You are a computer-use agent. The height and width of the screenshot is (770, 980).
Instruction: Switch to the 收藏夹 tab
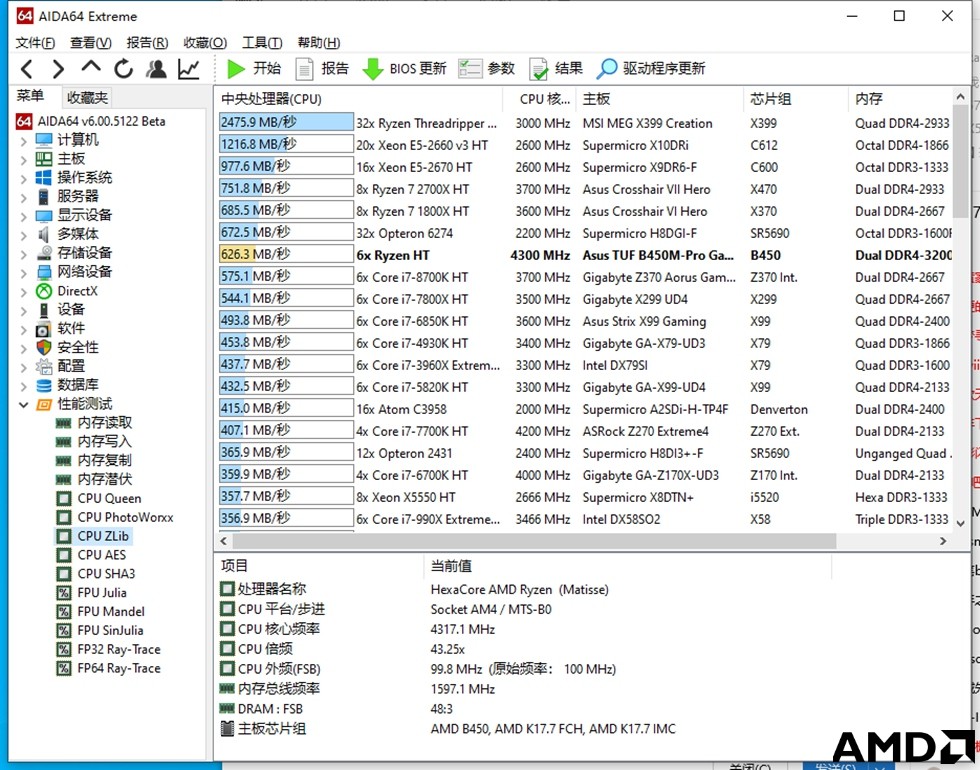tap(87, 98)
